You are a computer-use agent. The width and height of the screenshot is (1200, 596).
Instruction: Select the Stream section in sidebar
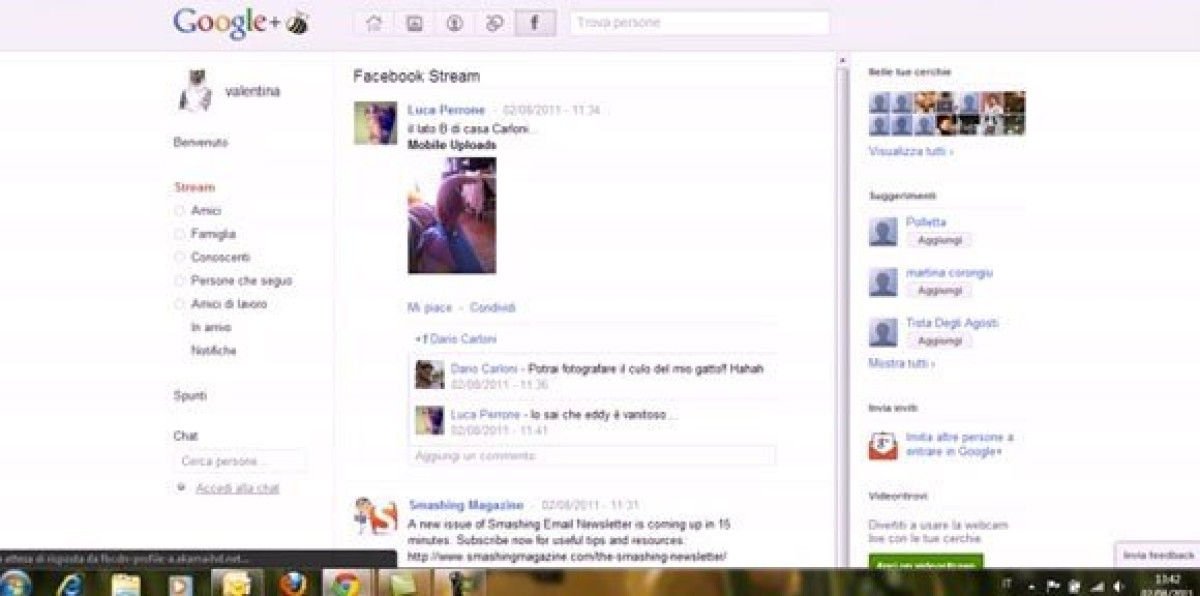coord(194,187)
